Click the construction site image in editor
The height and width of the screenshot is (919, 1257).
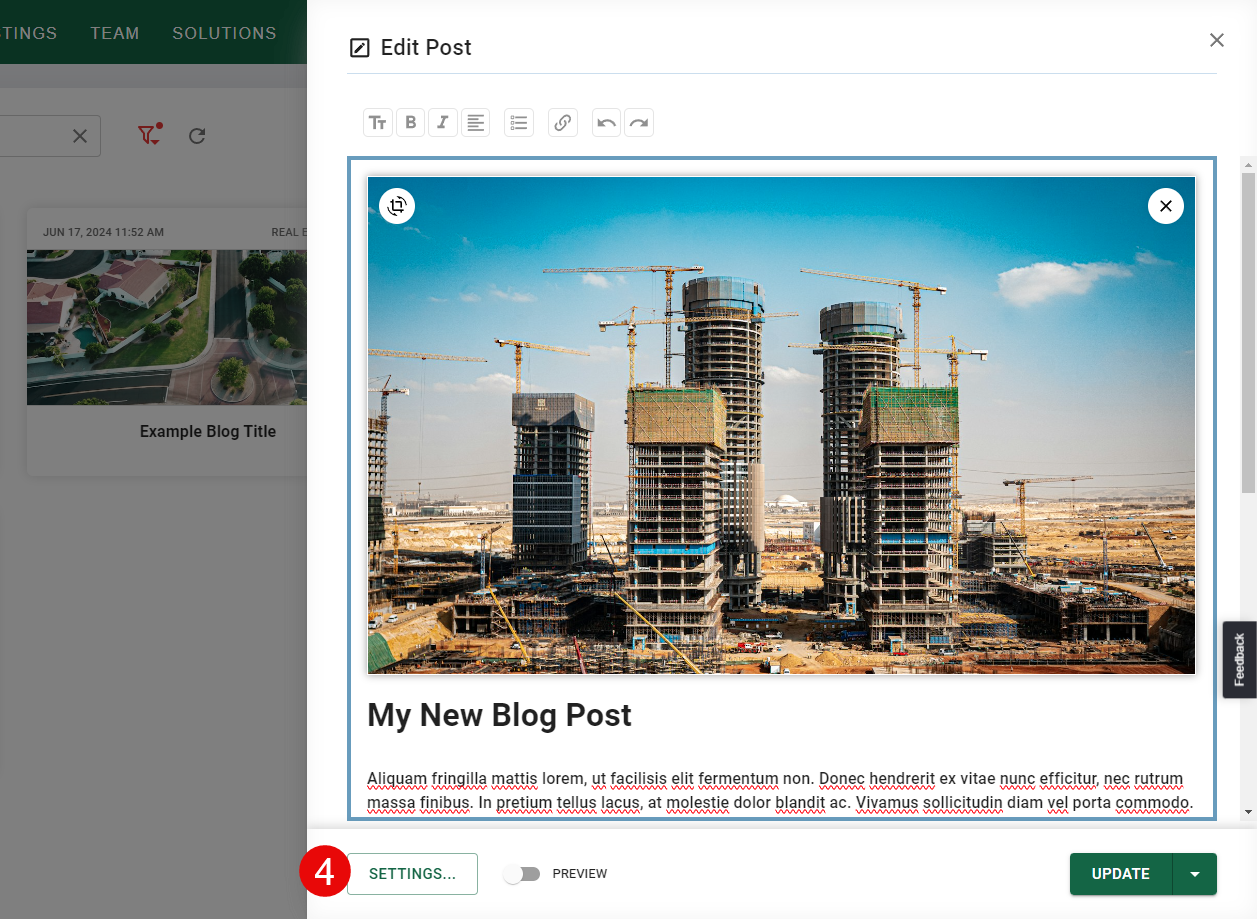[781, 425]
